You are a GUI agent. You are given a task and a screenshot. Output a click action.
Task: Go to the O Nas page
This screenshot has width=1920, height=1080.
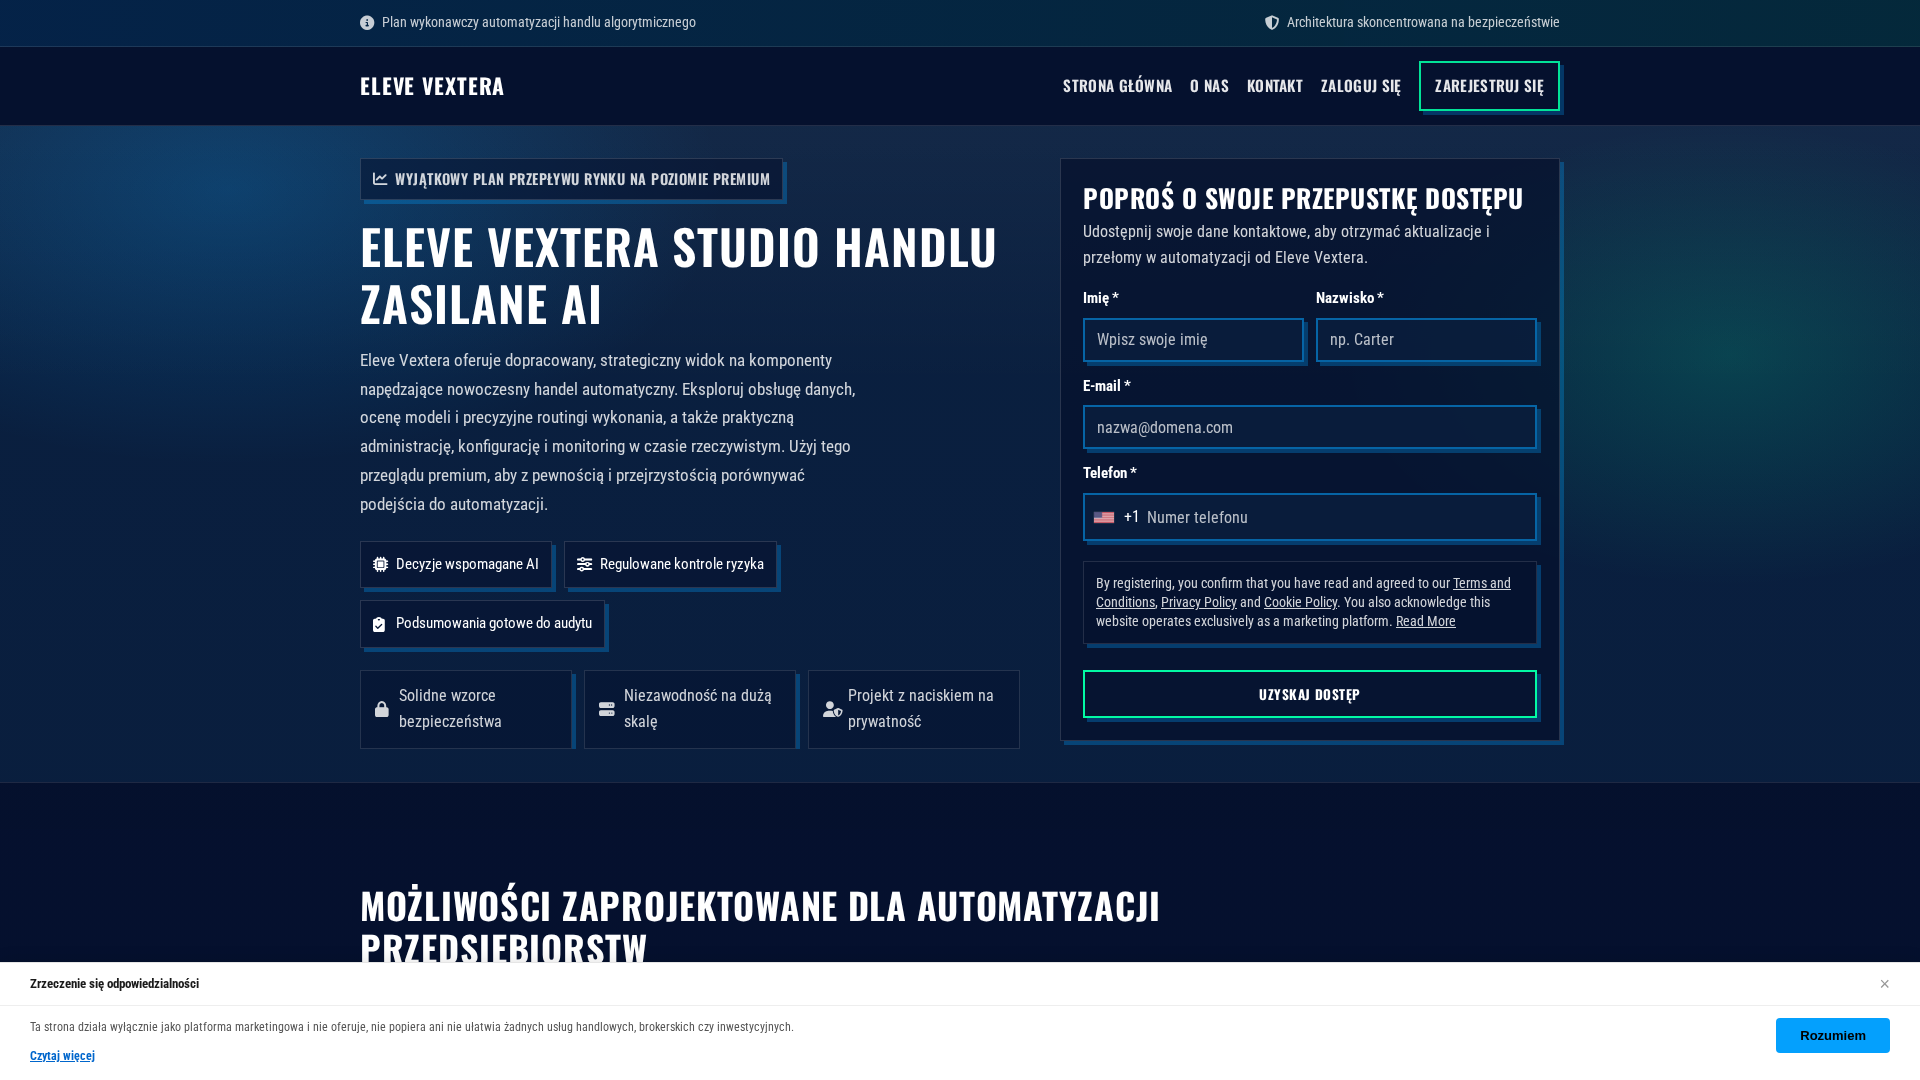click(1209, 86)
